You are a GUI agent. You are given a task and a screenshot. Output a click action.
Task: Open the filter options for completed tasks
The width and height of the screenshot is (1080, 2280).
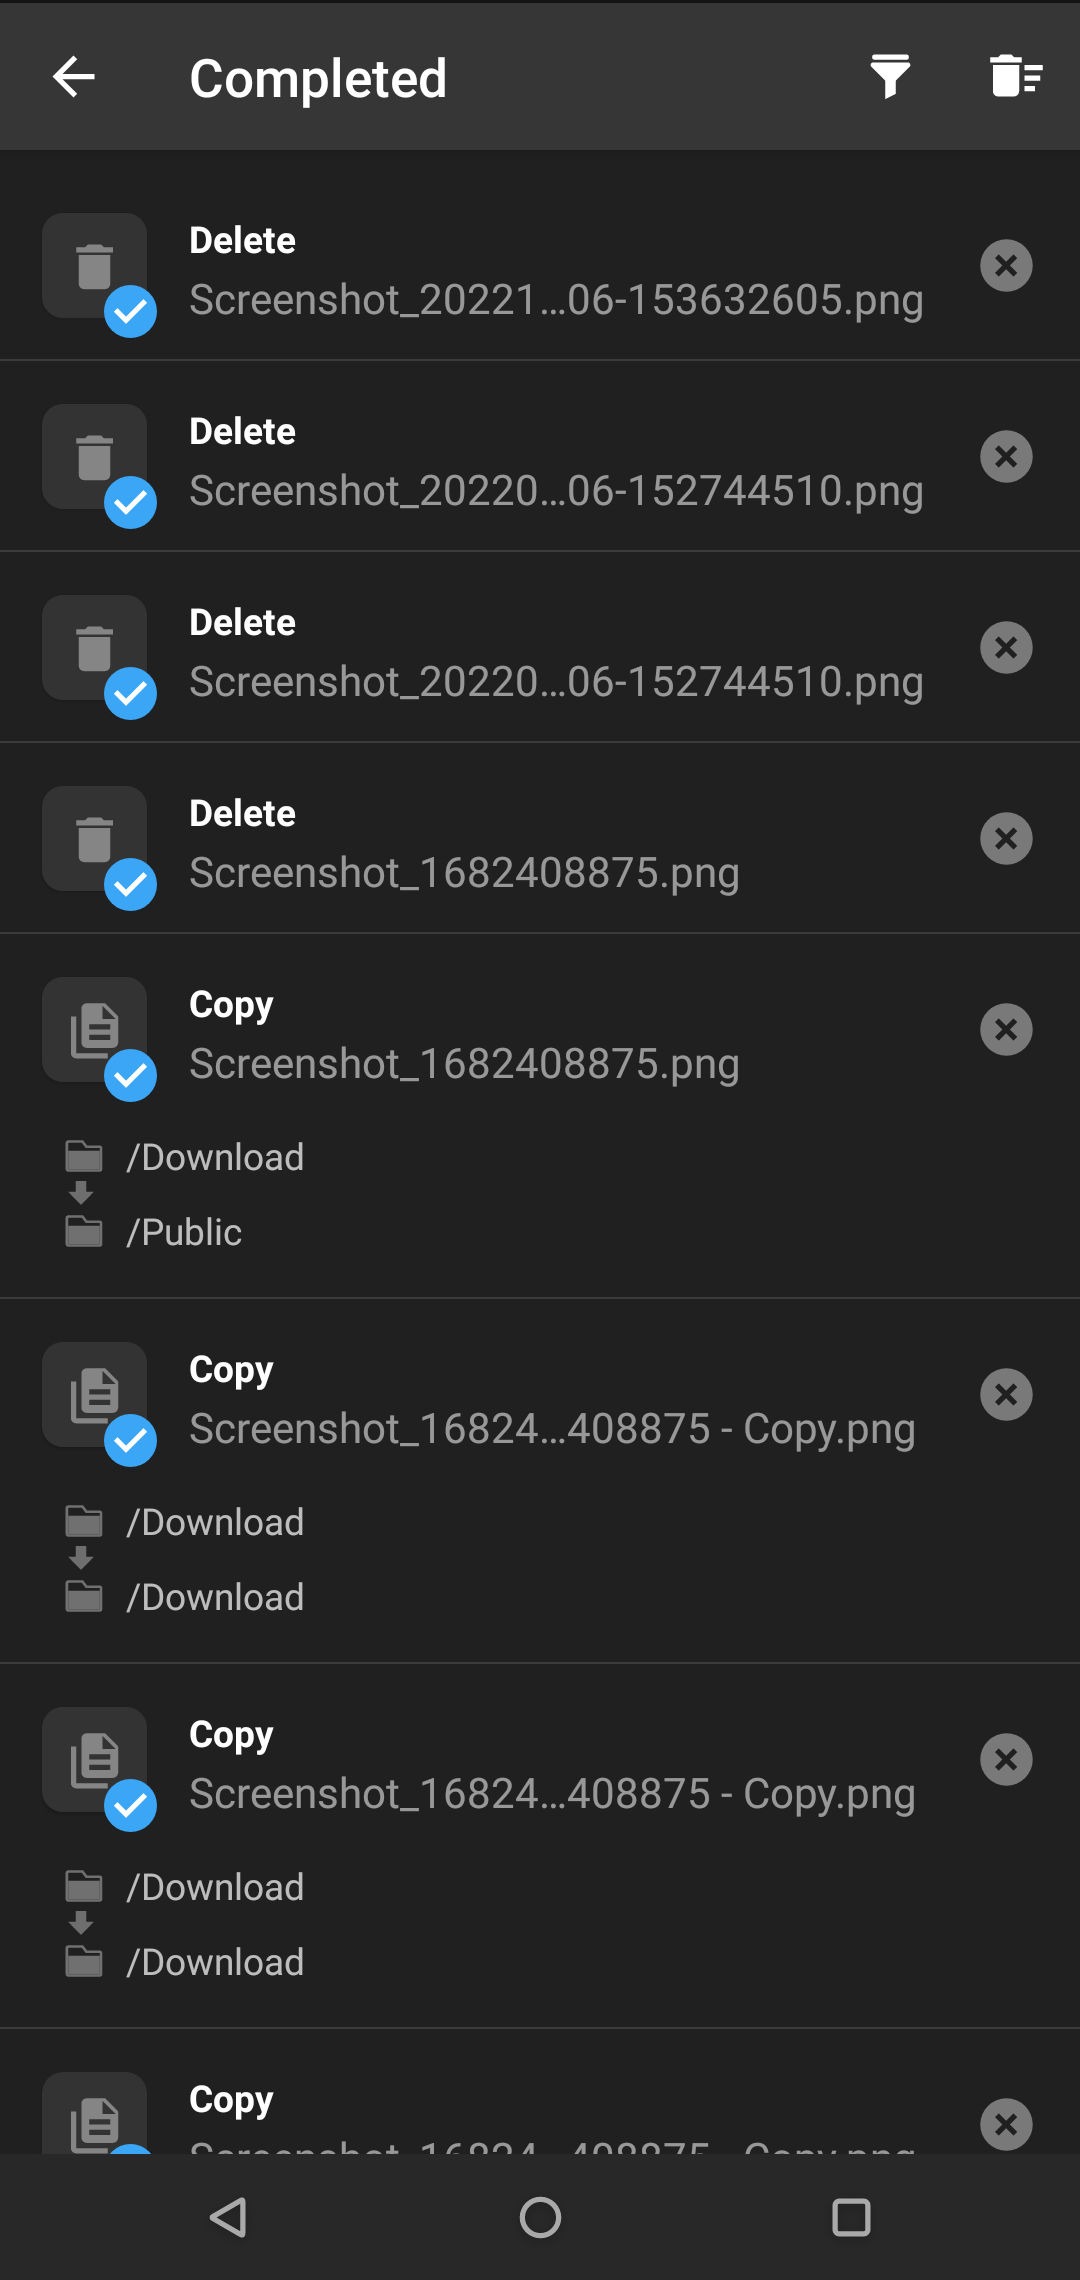tap(889, 77)
